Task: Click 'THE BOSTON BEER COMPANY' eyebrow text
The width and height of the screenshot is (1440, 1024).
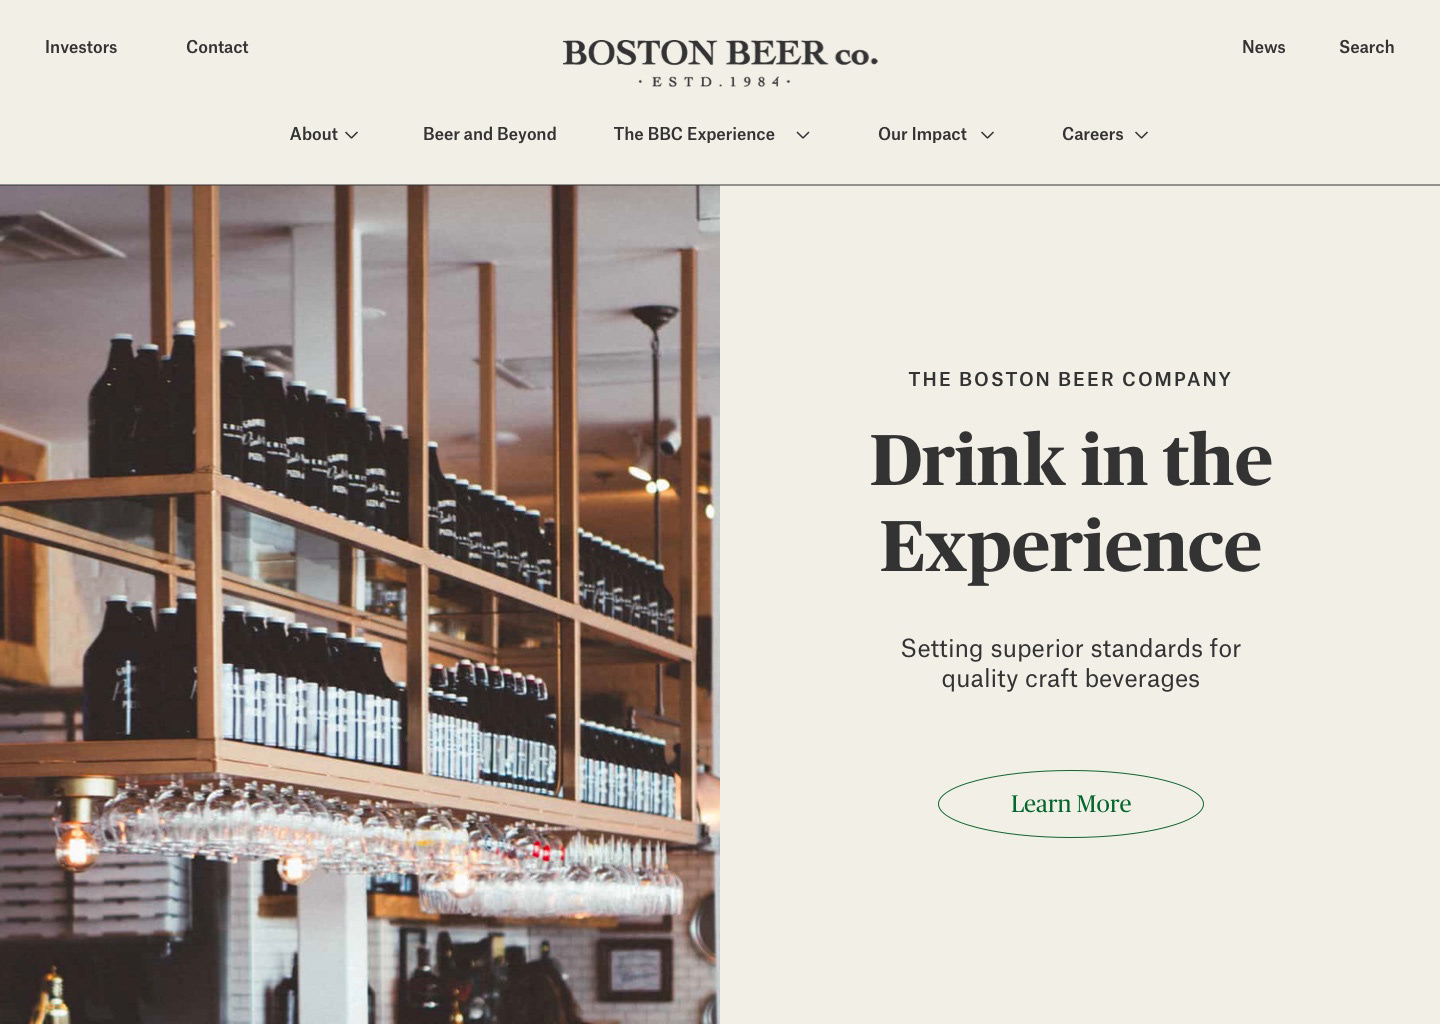Action: click(1070, 379)
